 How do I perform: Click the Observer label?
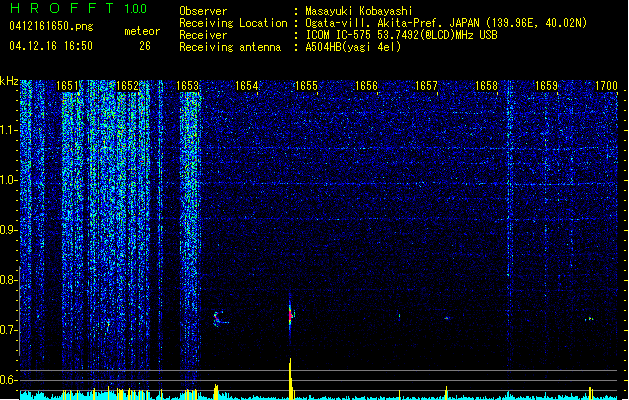(203, 11)
